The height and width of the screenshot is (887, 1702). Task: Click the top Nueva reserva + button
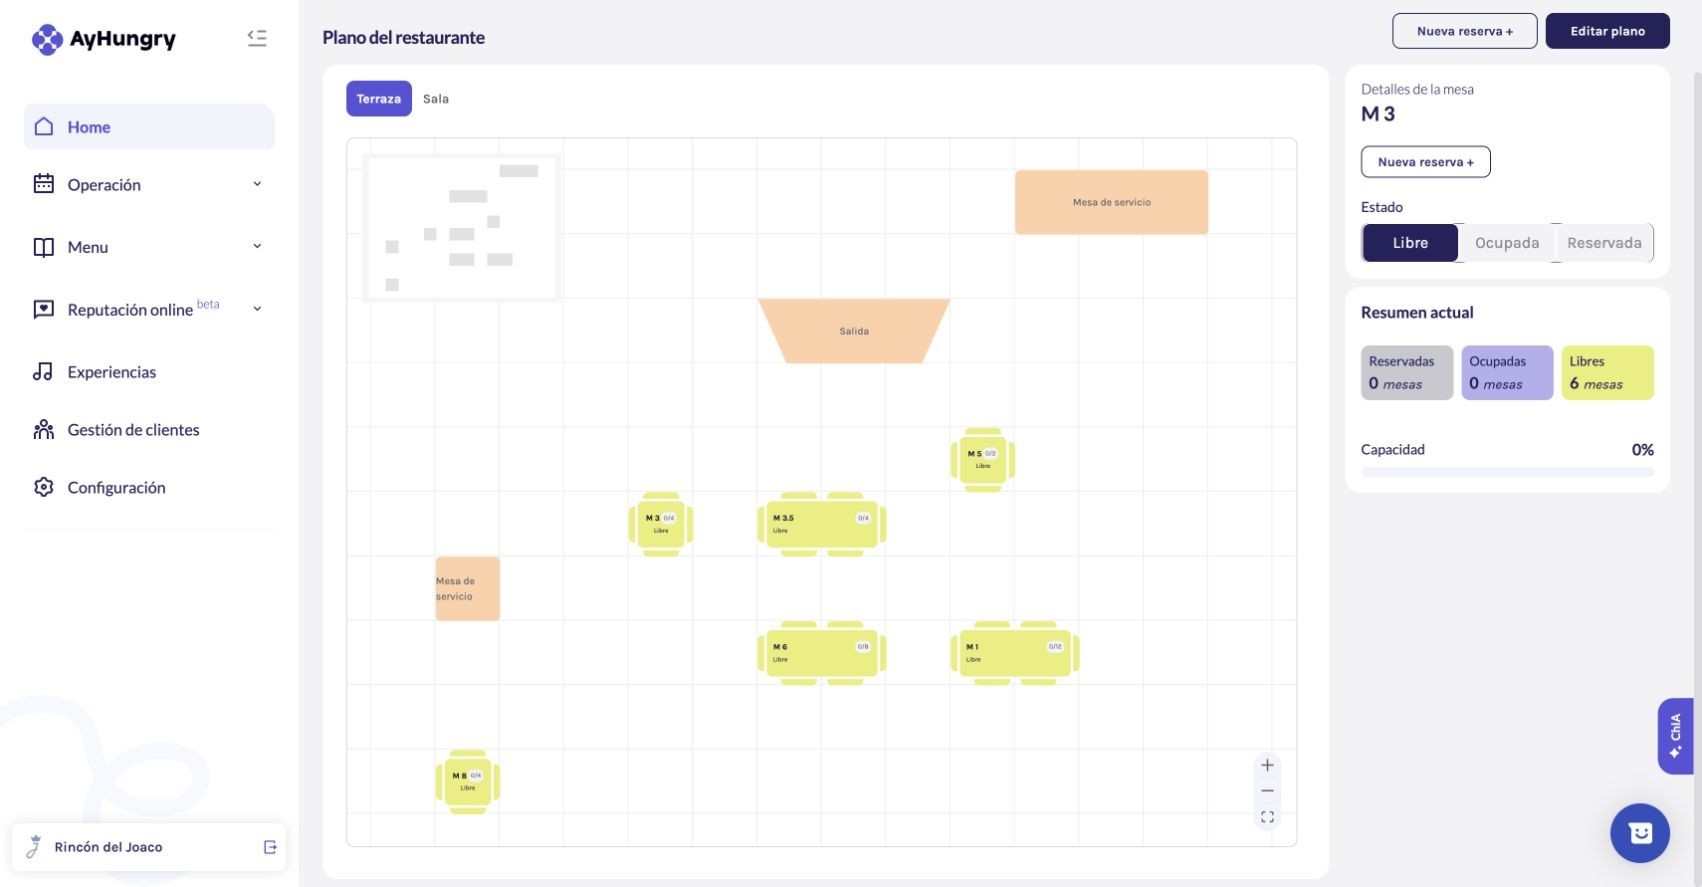[x=1465, y=31]
